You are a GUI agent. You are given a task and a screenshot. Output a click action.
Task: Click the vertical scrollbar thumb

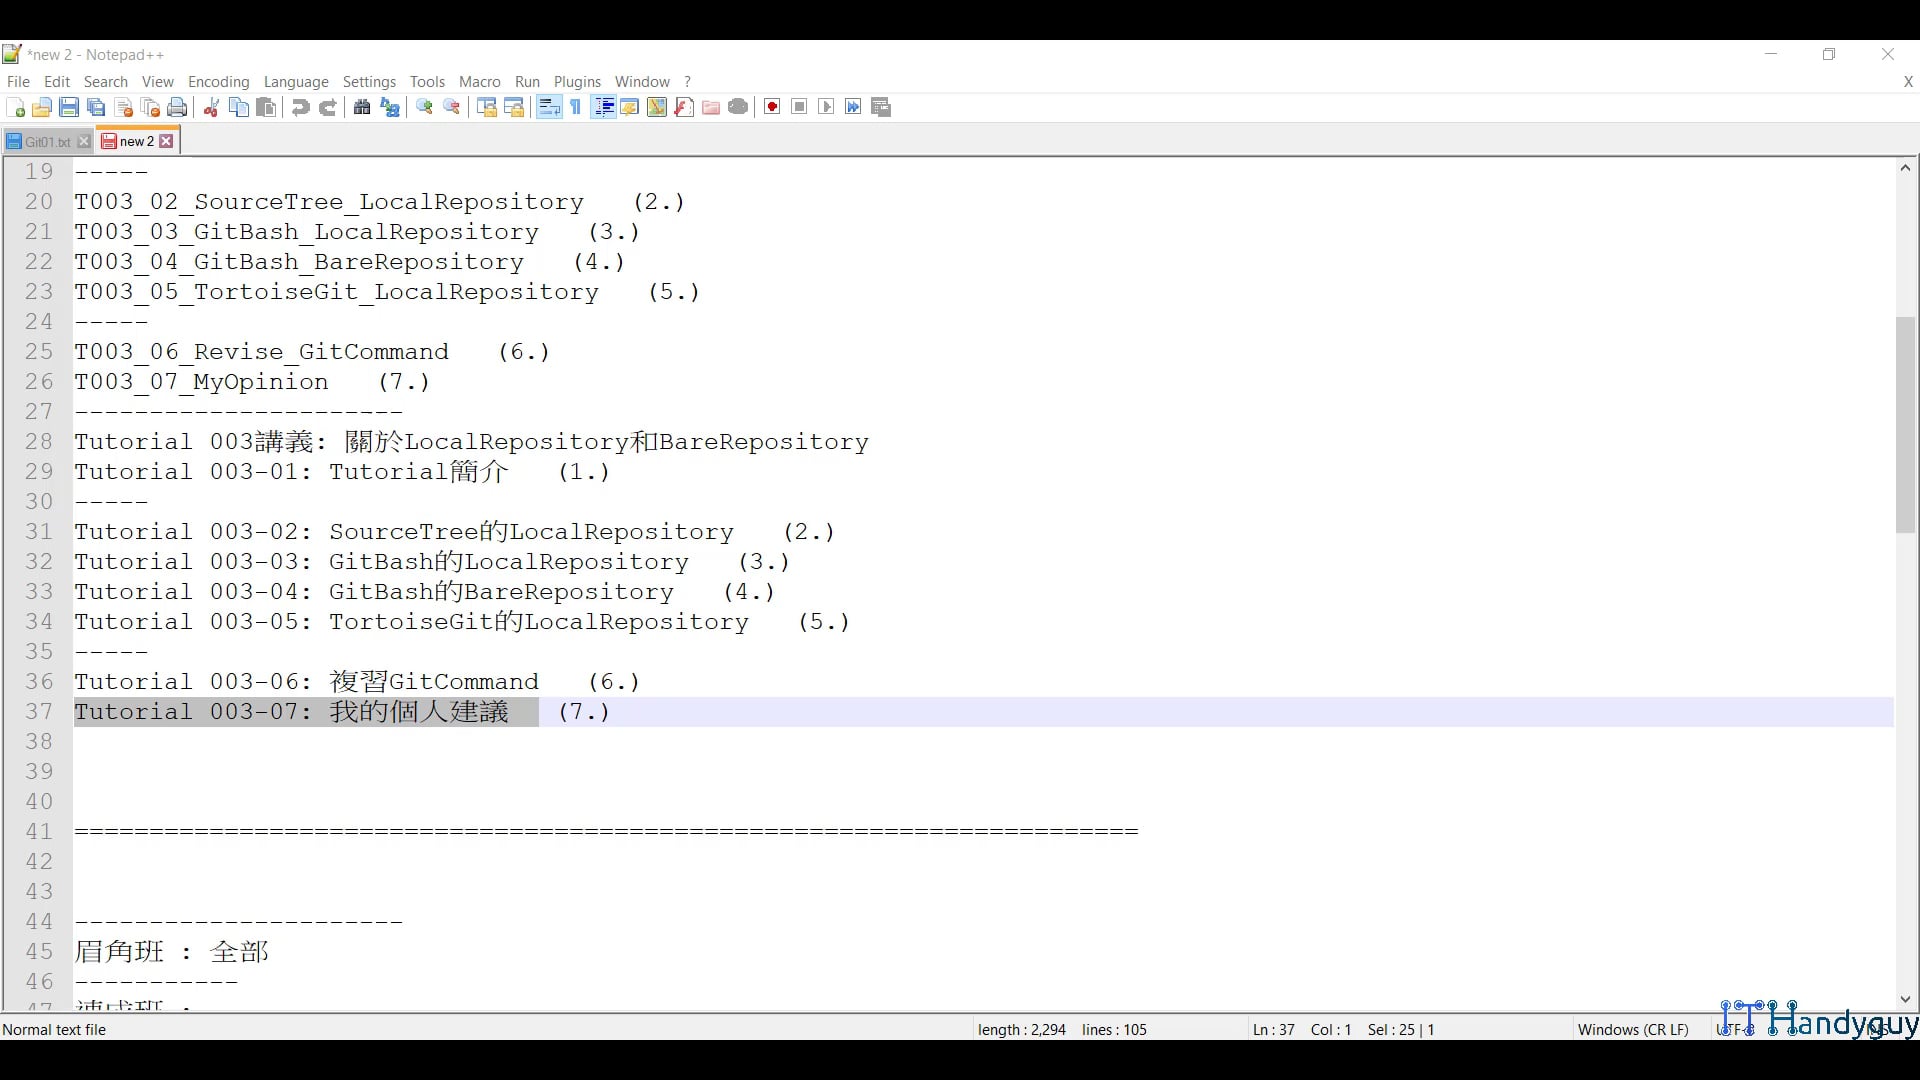click(x=1905, y=425)
